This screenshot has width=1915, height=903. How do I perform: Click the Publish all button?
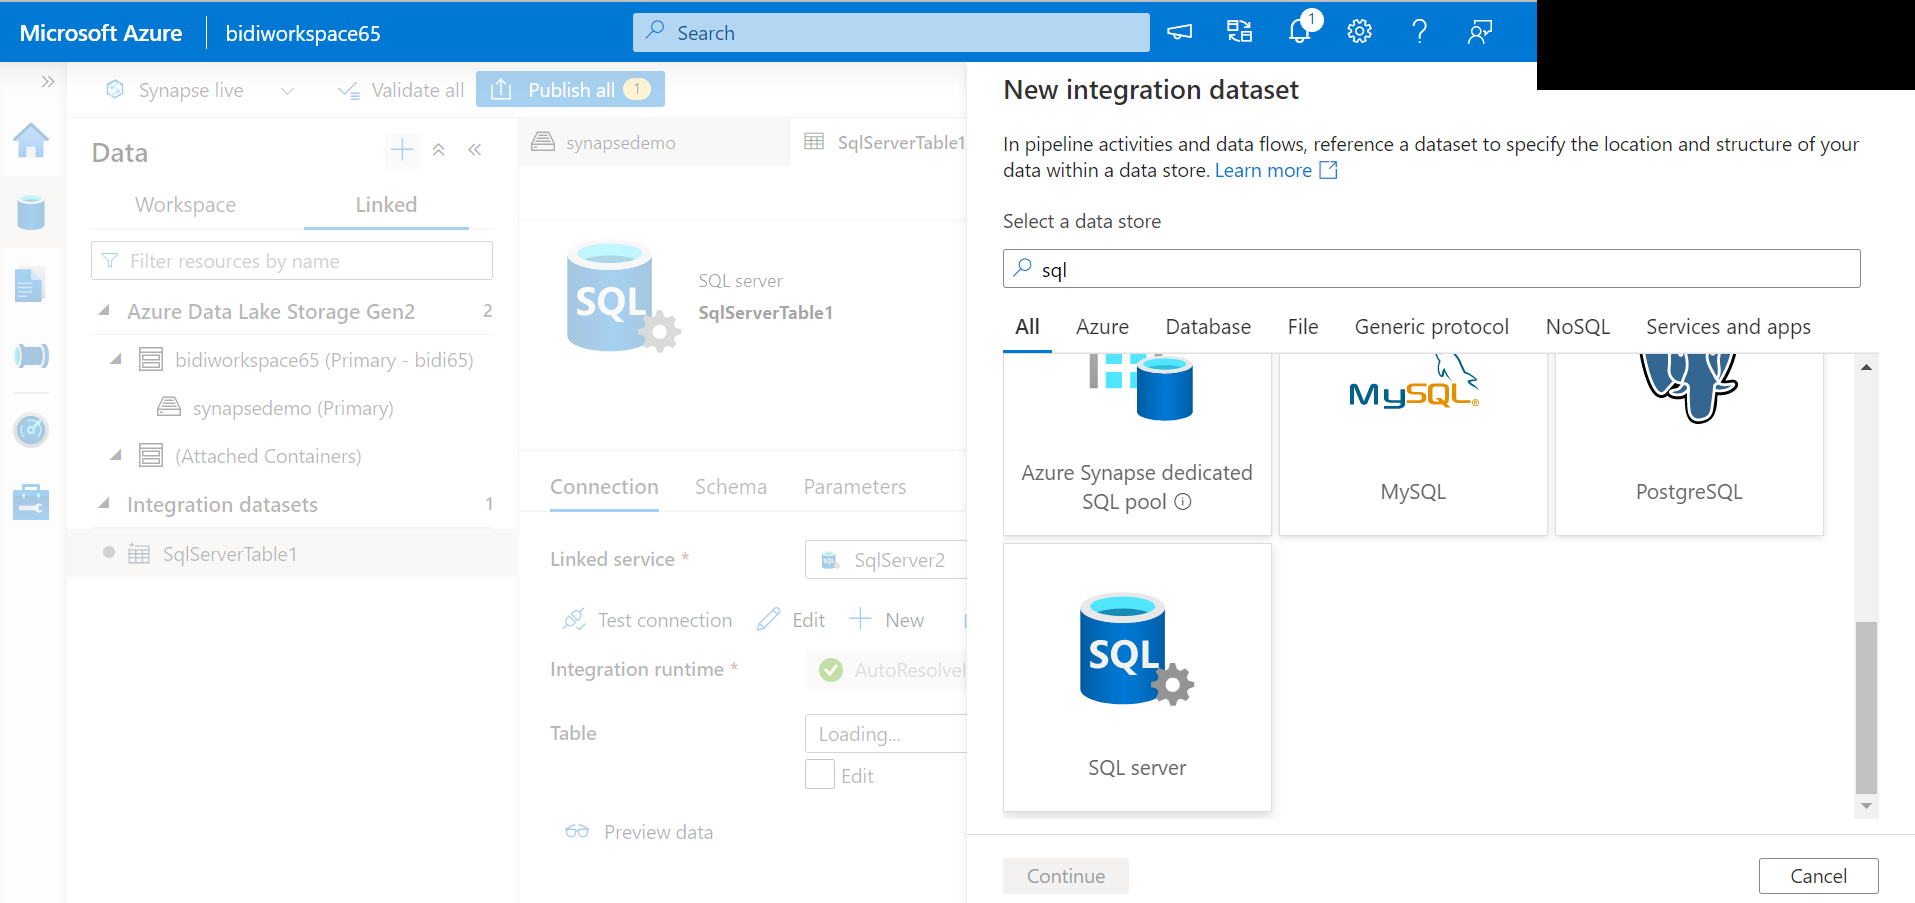pyautogui.click(x=570, y=90)
